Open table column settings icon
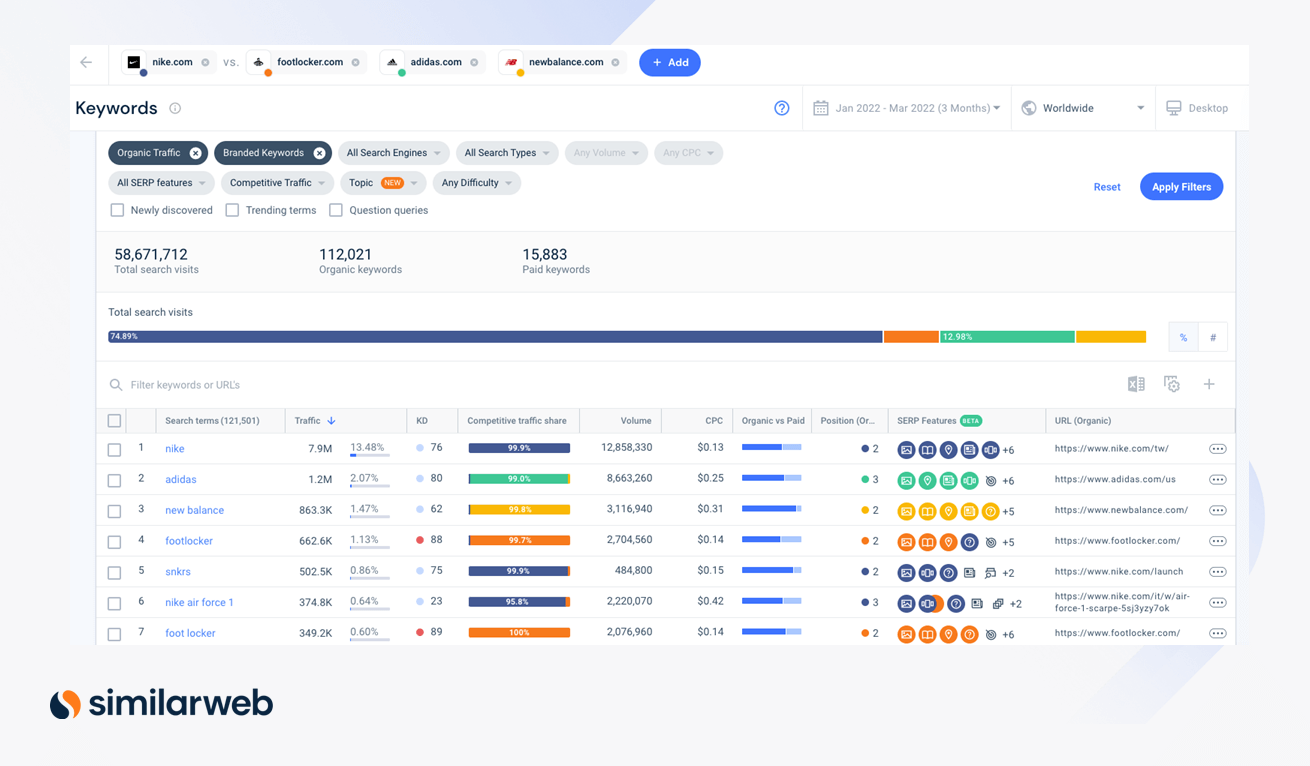 1172,384
